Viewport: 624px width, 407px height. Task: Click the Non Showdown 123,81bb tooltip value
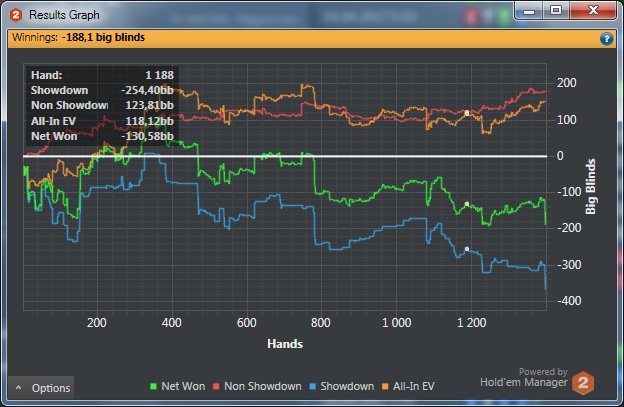(150, 105)
